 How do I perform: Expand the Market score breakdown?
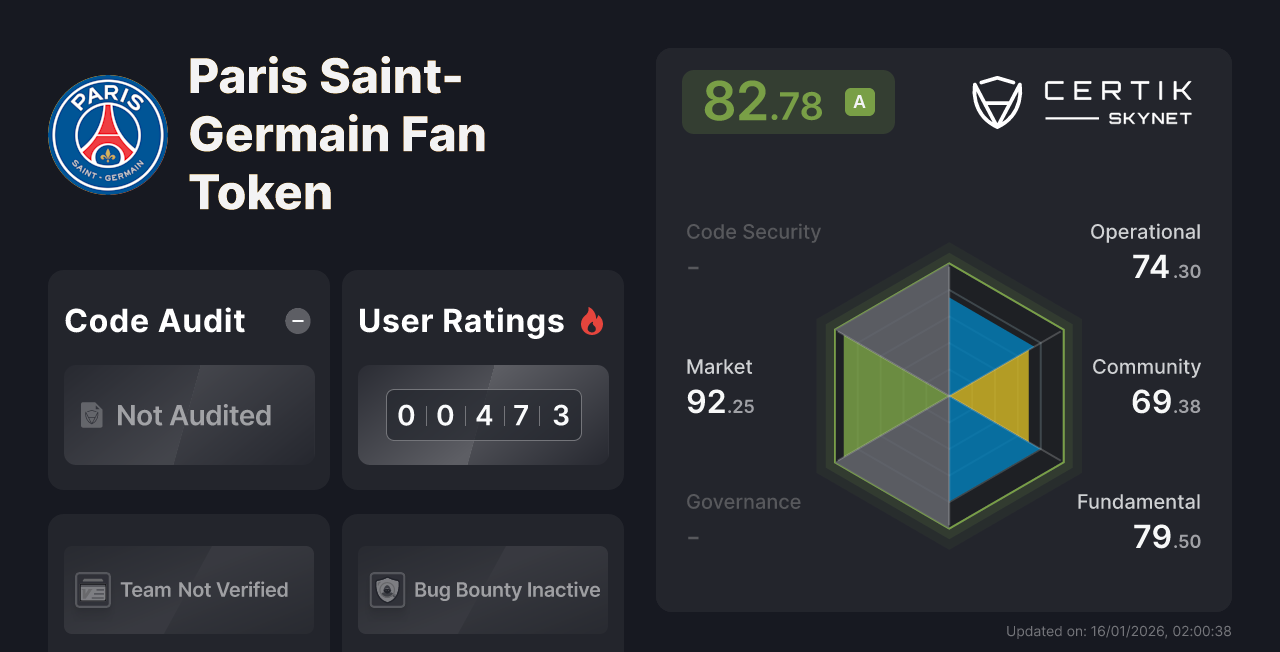tap(719, 366)
